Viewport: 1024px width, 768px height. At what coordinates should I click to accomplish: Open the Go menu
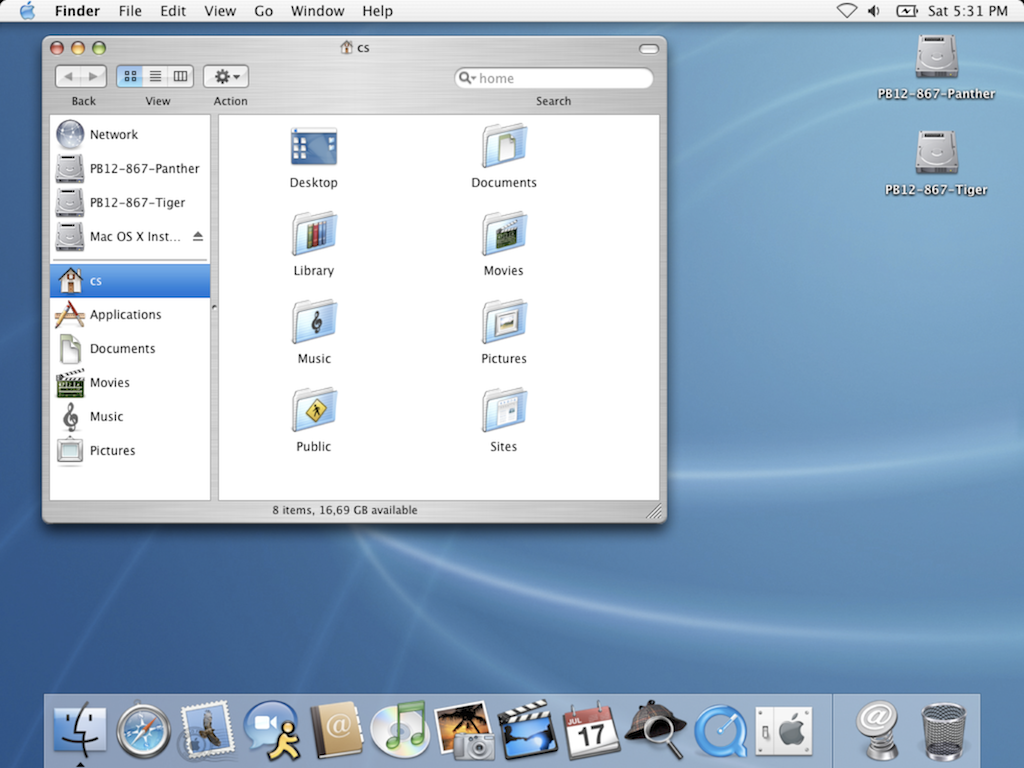coord(264,11)
